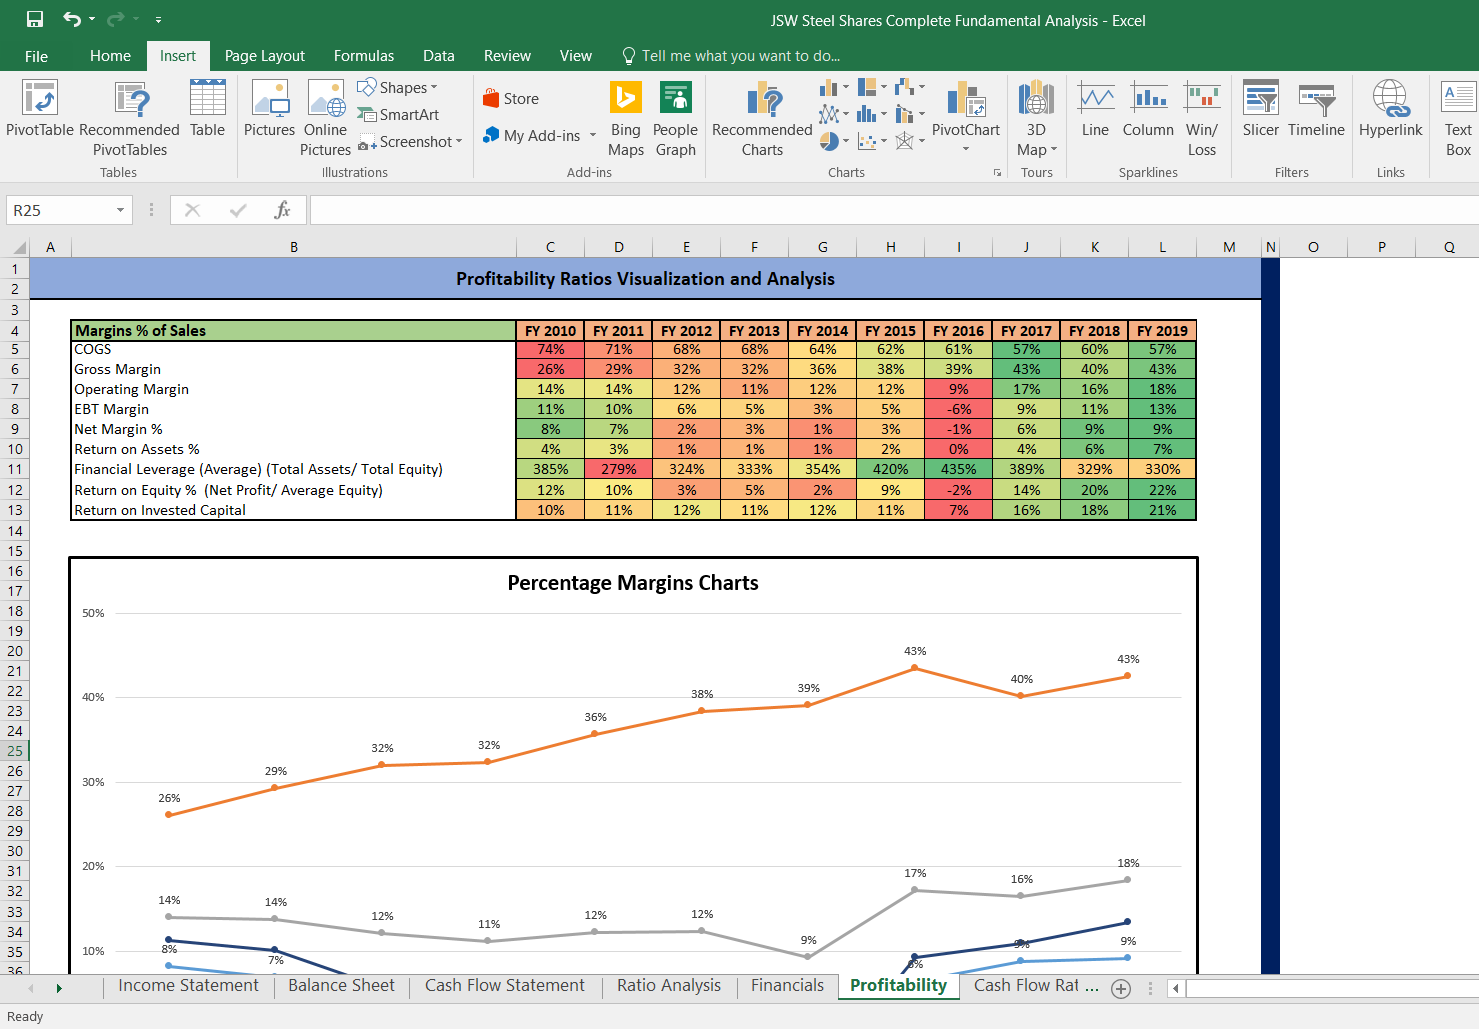This screenshot has width=1479, height=1029.
Task: Open the Office Store add-ins
Action: point(511,98)
